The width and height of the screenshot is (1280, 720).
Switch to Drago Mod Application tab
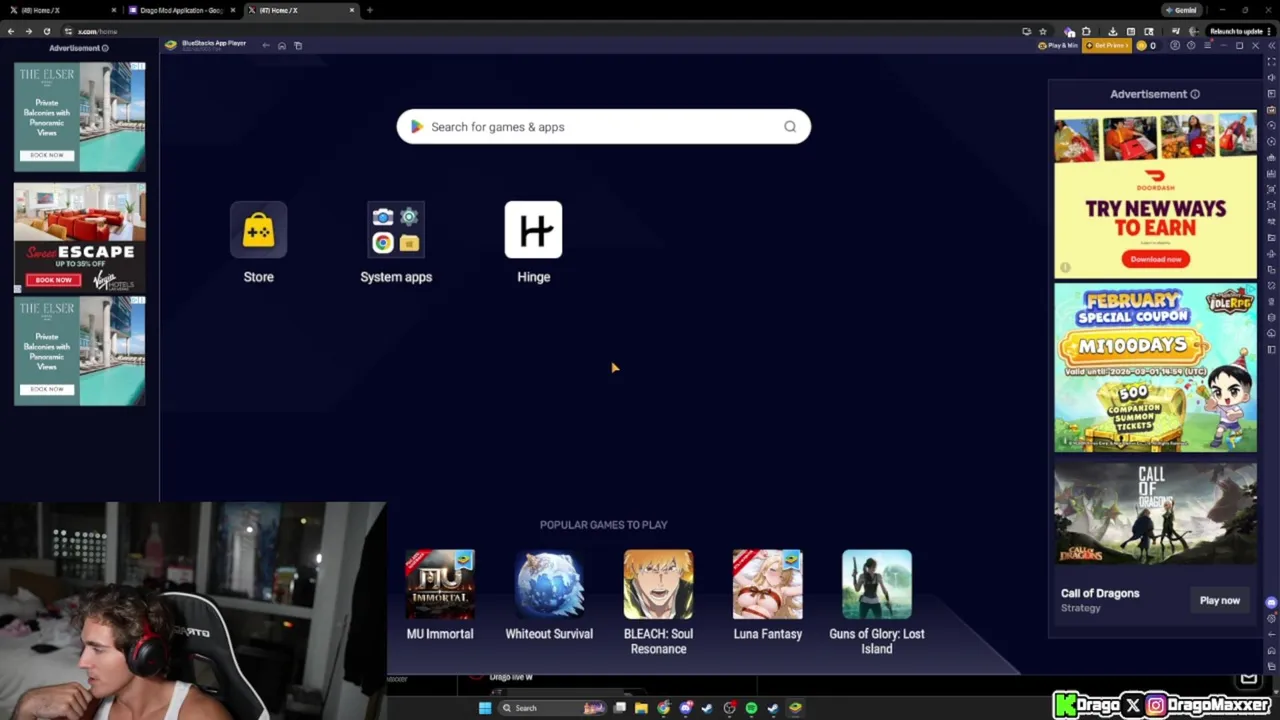[x=181, y=10]
